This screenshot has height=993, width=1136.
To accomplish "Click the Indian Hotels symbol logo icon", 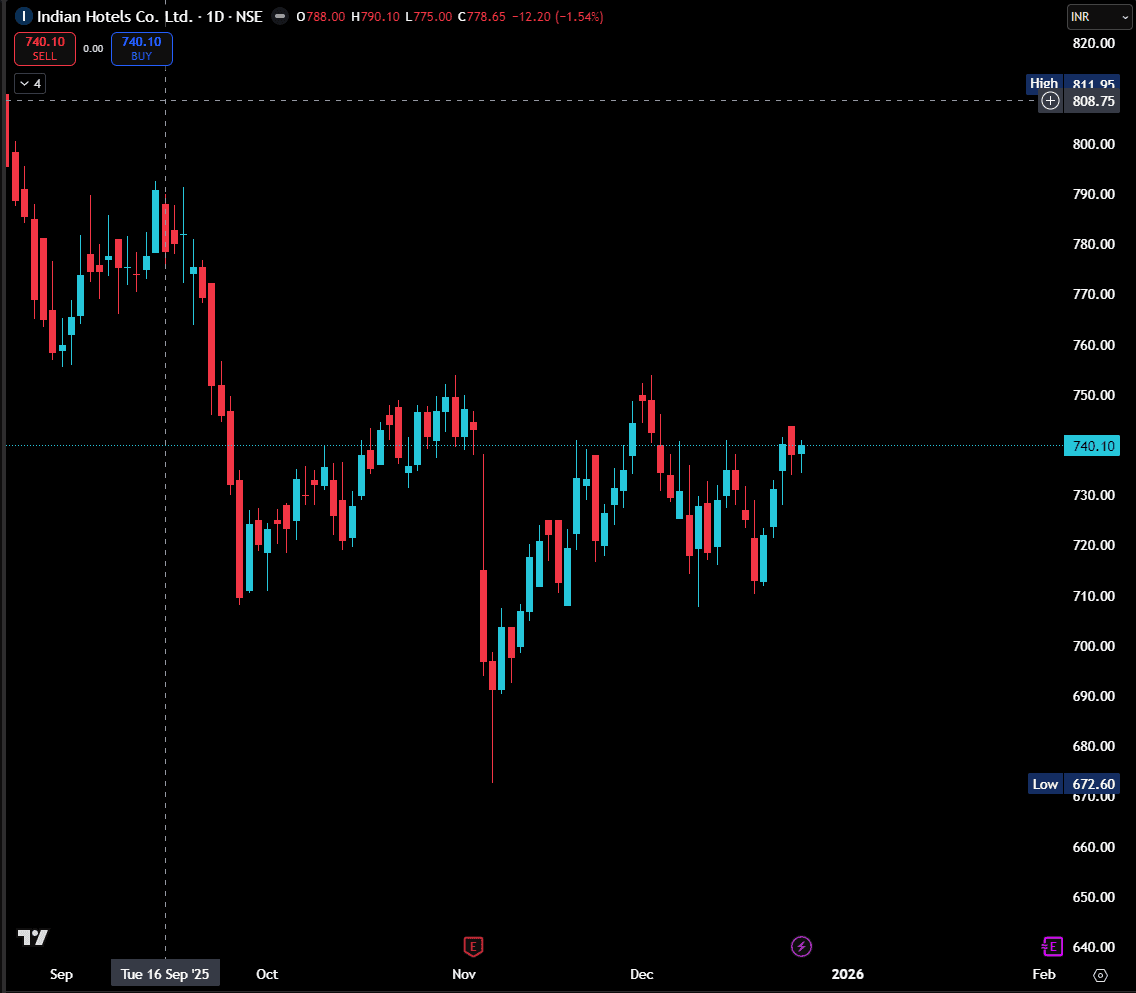I will 23,16.
